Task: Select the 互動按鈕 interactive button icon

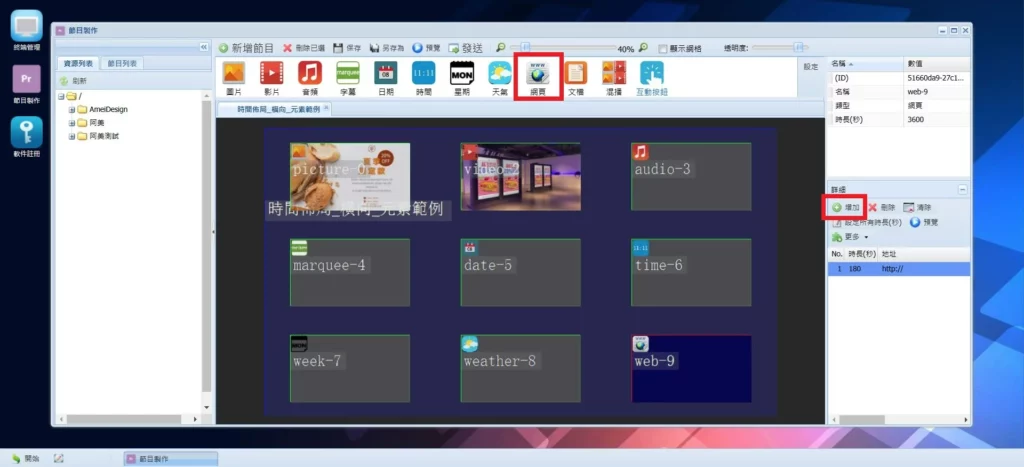Action: tap(651, 74)
